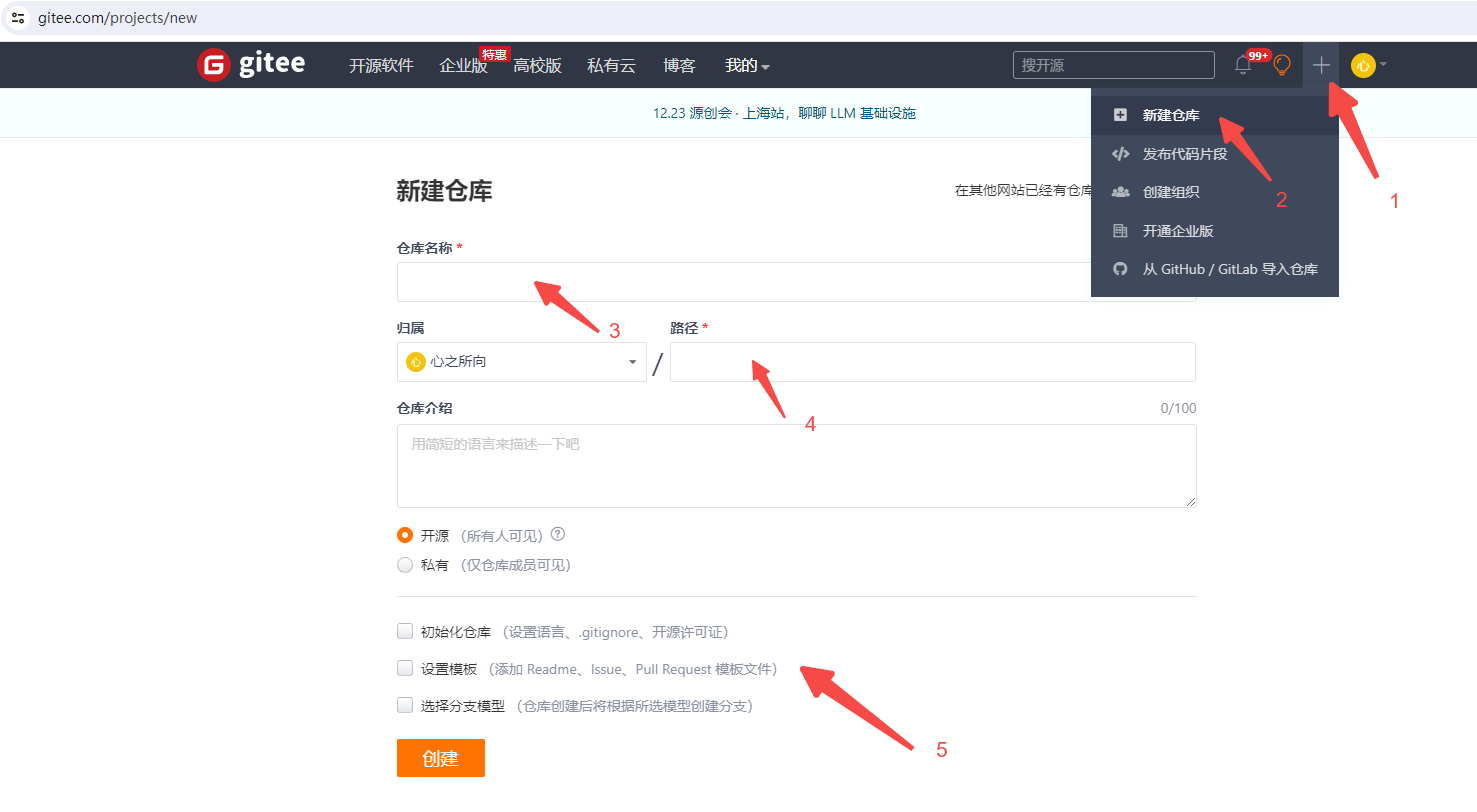Click the building icon beside 开通企业版

1120,231
